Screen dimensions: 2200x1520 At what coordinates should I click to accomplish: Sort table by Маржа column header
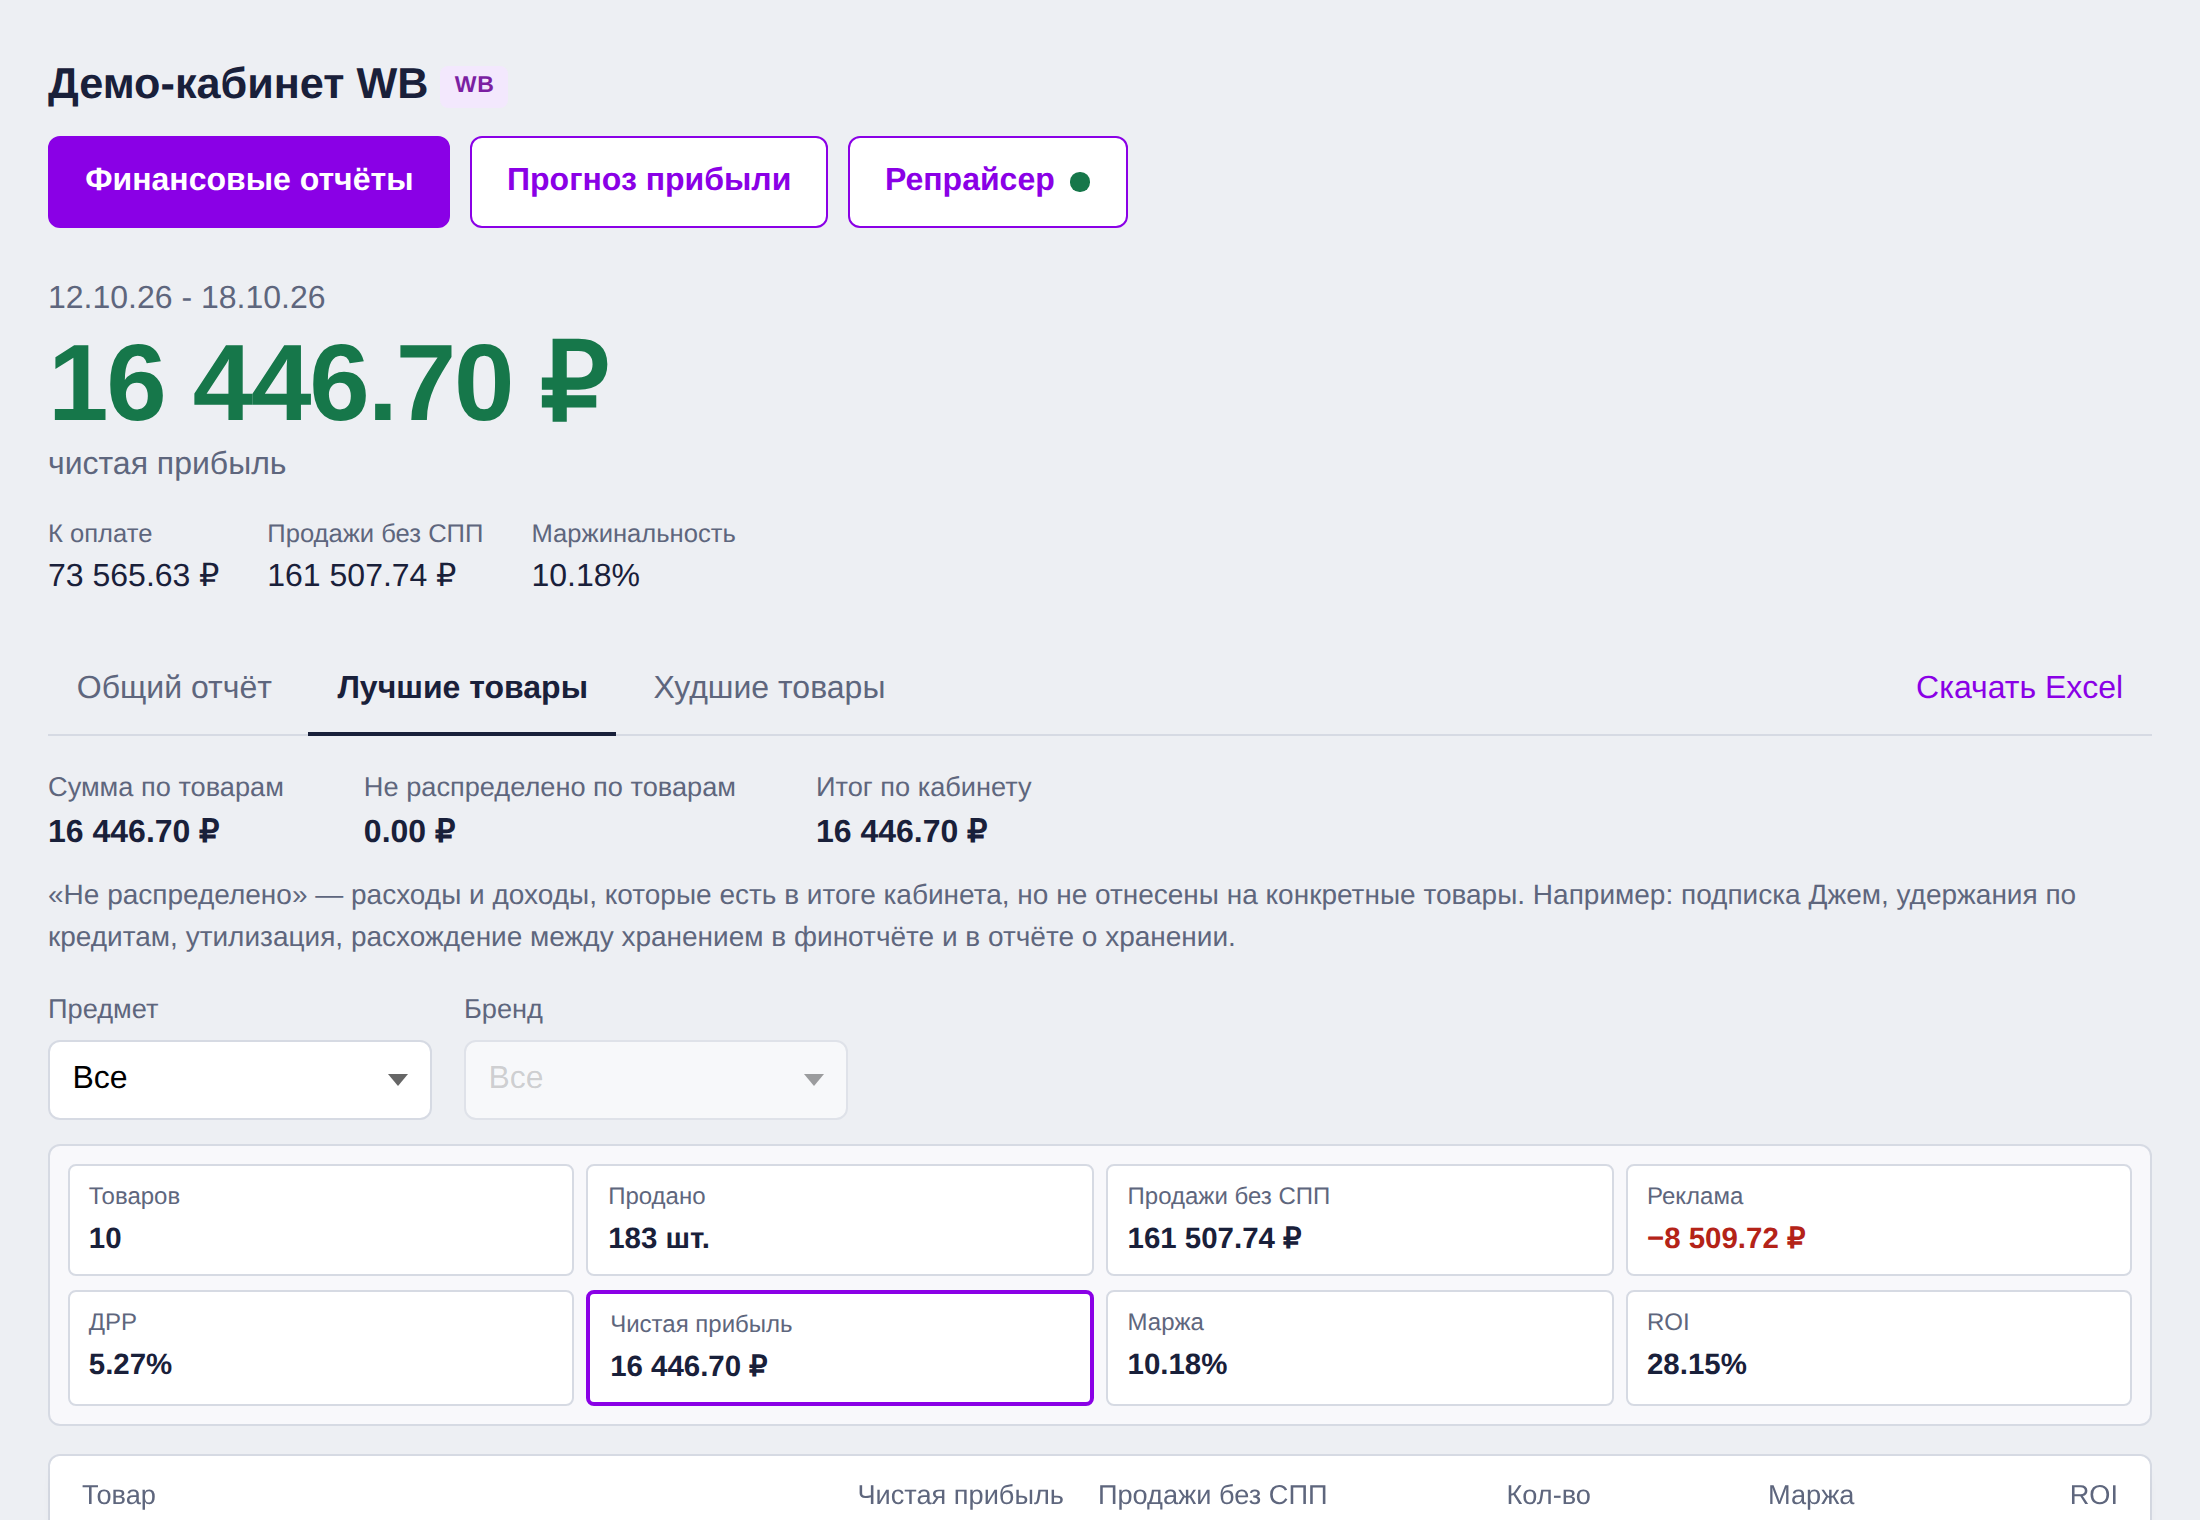pyautogui.click(x=1810, y=1496)
